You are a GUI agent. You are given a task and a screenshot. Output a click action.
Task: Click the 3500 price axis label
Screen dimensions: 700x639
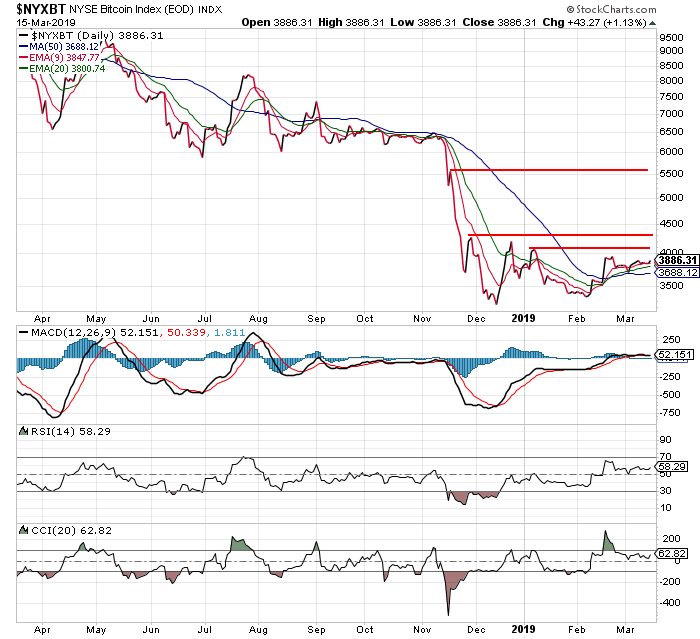(x=672, y=285)
